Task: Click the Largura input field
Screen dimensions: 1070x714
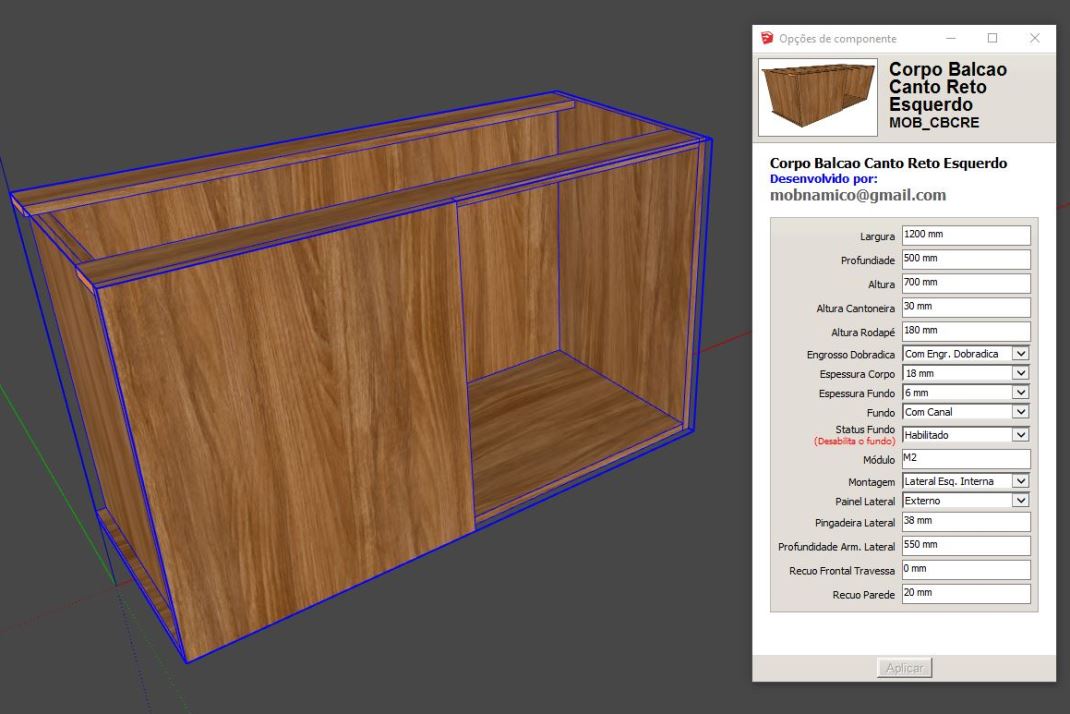Action: coord(965,235)
